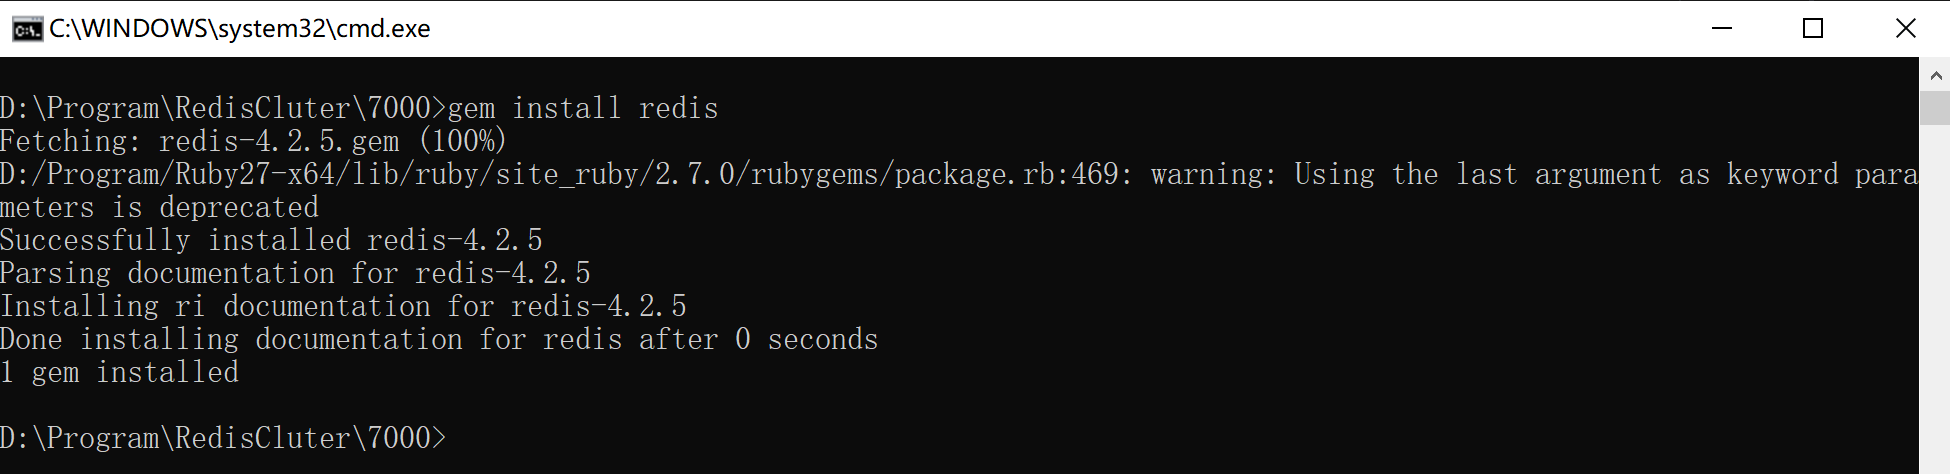This screenshot has height=474, width=1950.
Task: Open the cmd.exe system menu icon
Action: point(27,29)
